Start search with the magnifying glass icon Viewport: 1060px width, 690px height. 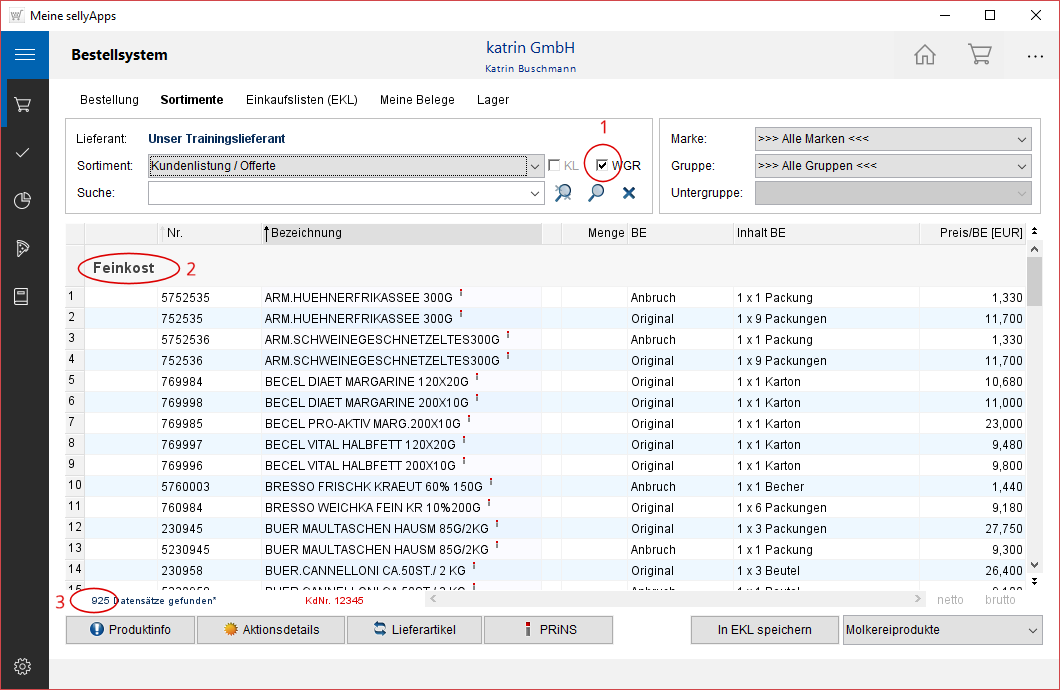click(x=597, y=193)
